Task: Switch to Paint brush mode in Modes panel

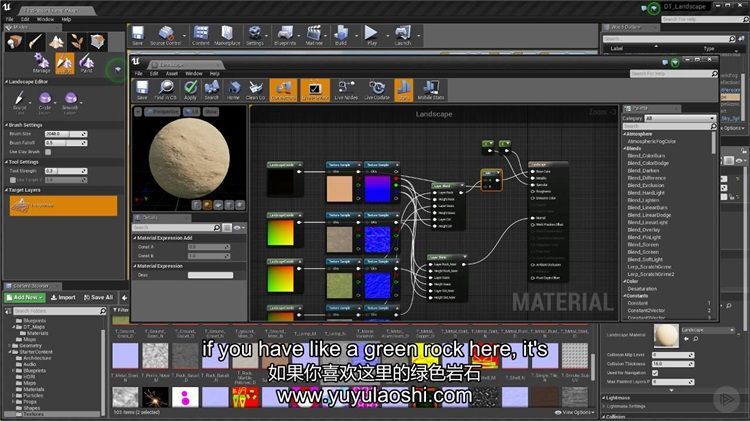Action: [x=35, y=42]
